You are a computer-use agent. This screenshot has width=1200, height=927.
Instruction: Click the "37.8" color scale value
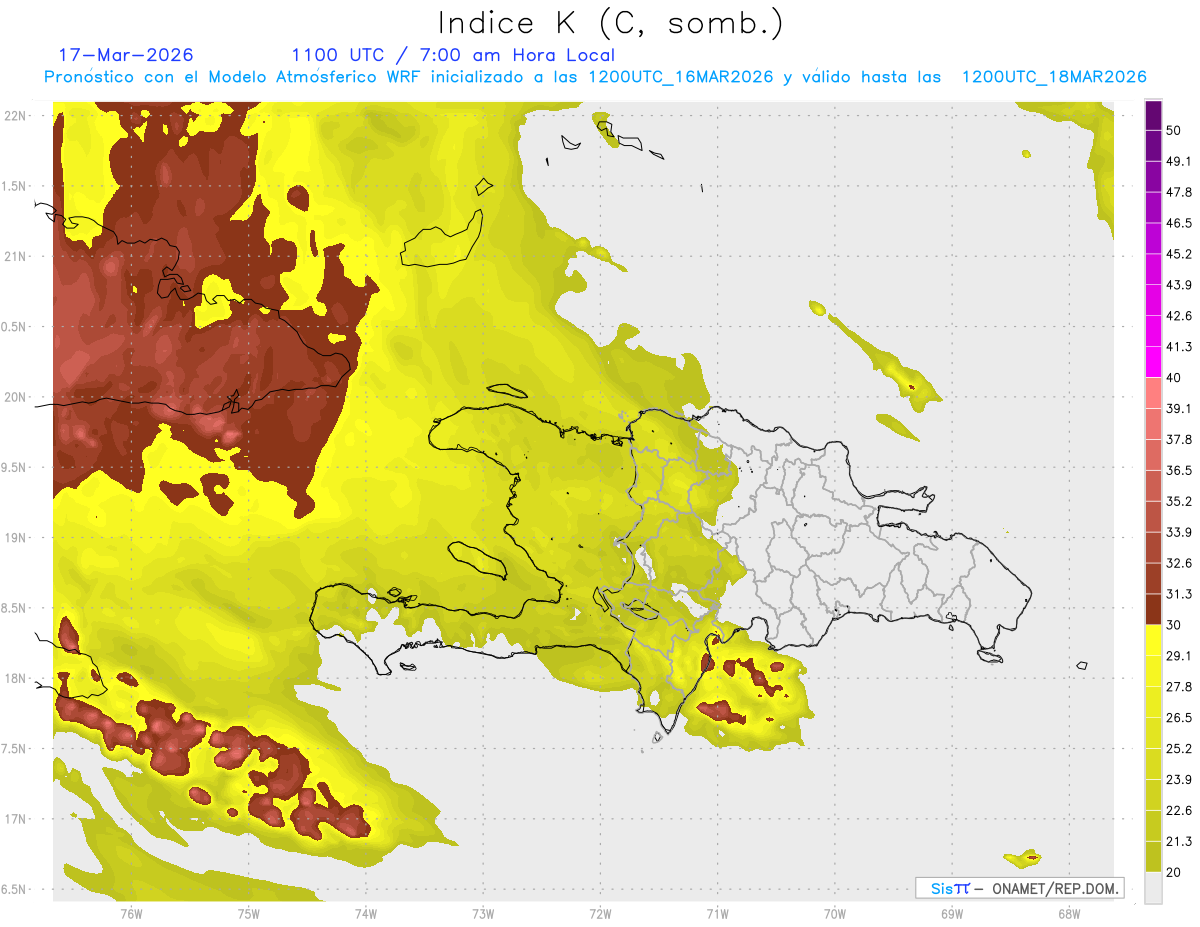tap(1179, 439)
